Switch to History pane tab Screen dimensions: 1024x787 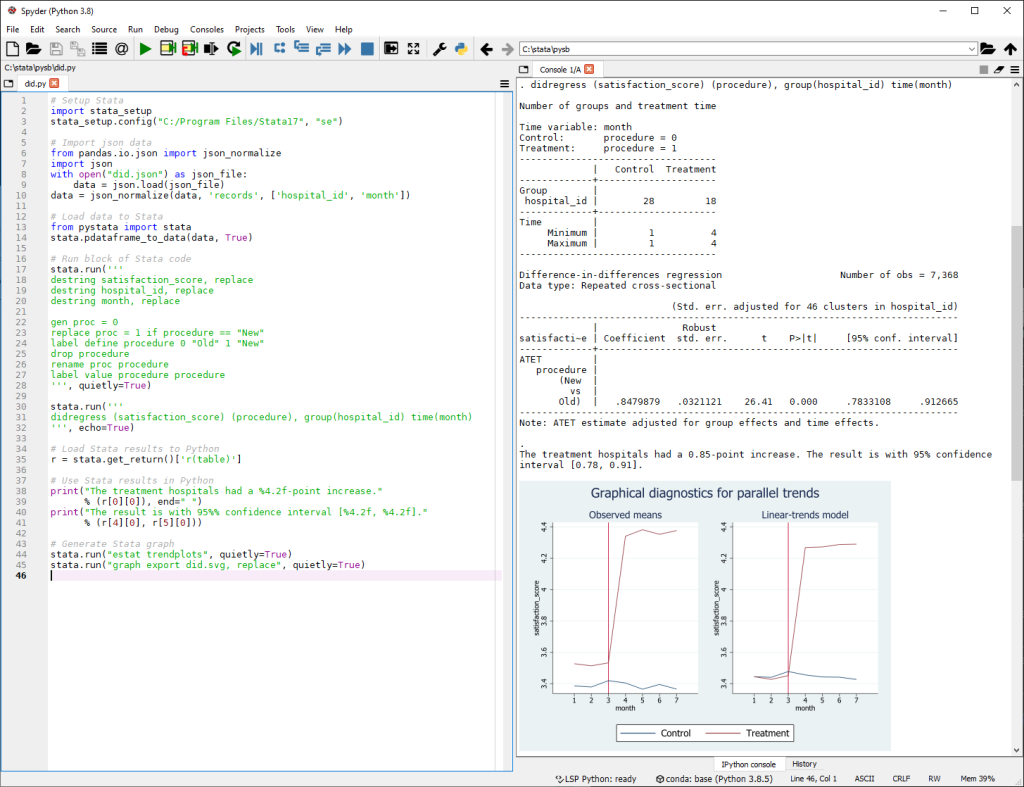pyautogui.click(x=804, y=764)
